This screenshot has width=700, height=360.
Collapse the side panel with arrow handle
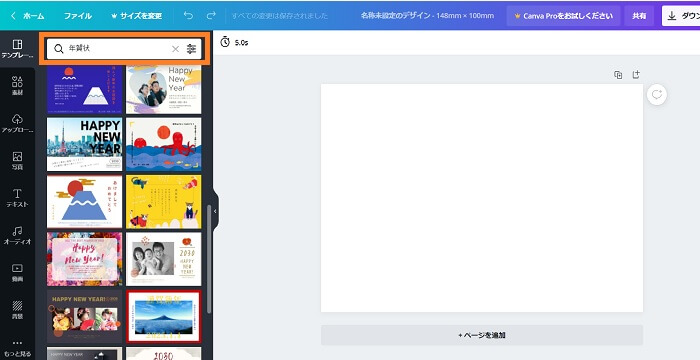(x=215, y=211)
